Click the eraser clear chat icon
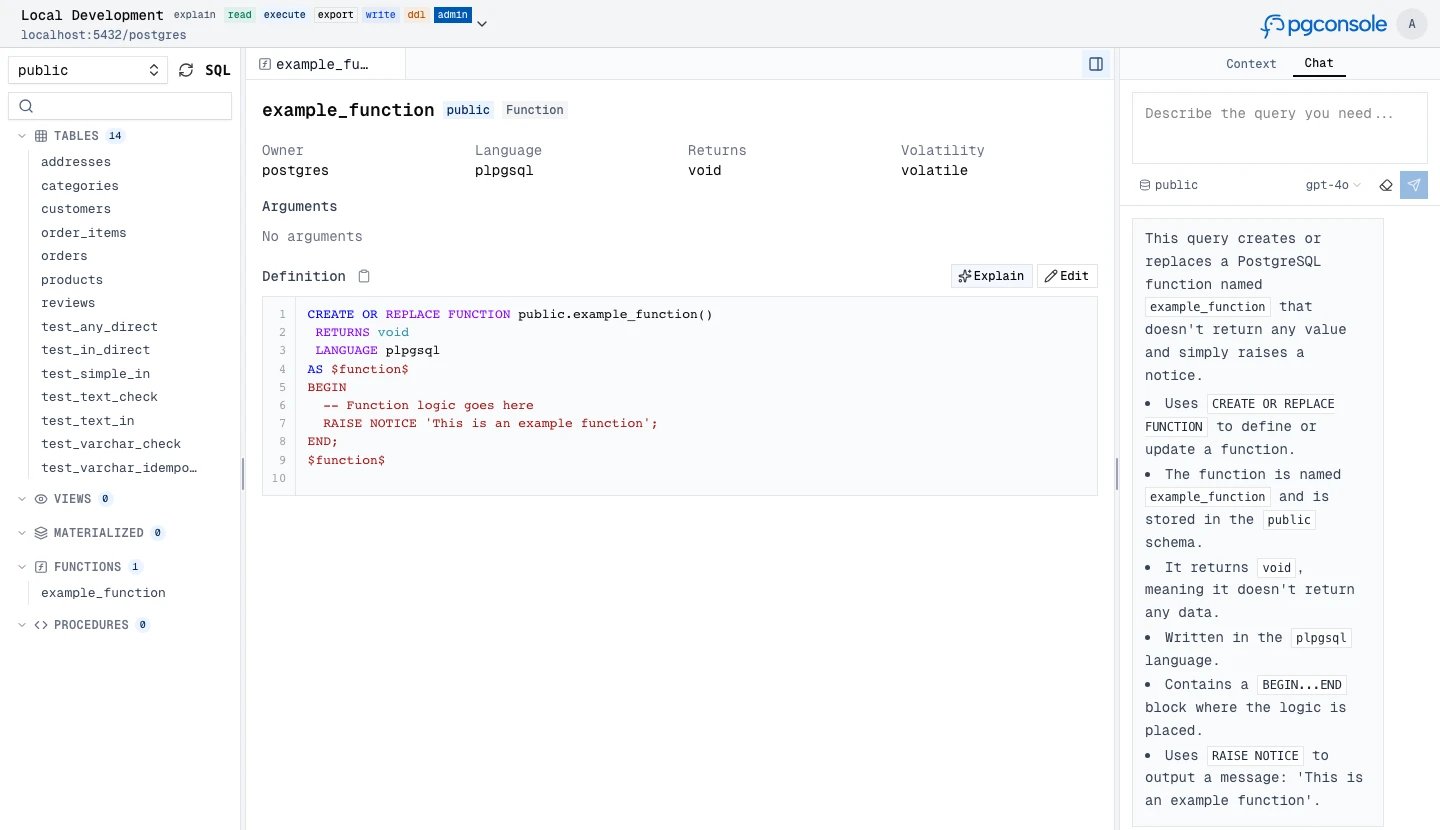The height and width of the screenshot is (830, 1440). pyautogui.click(x=1386, y=185)
